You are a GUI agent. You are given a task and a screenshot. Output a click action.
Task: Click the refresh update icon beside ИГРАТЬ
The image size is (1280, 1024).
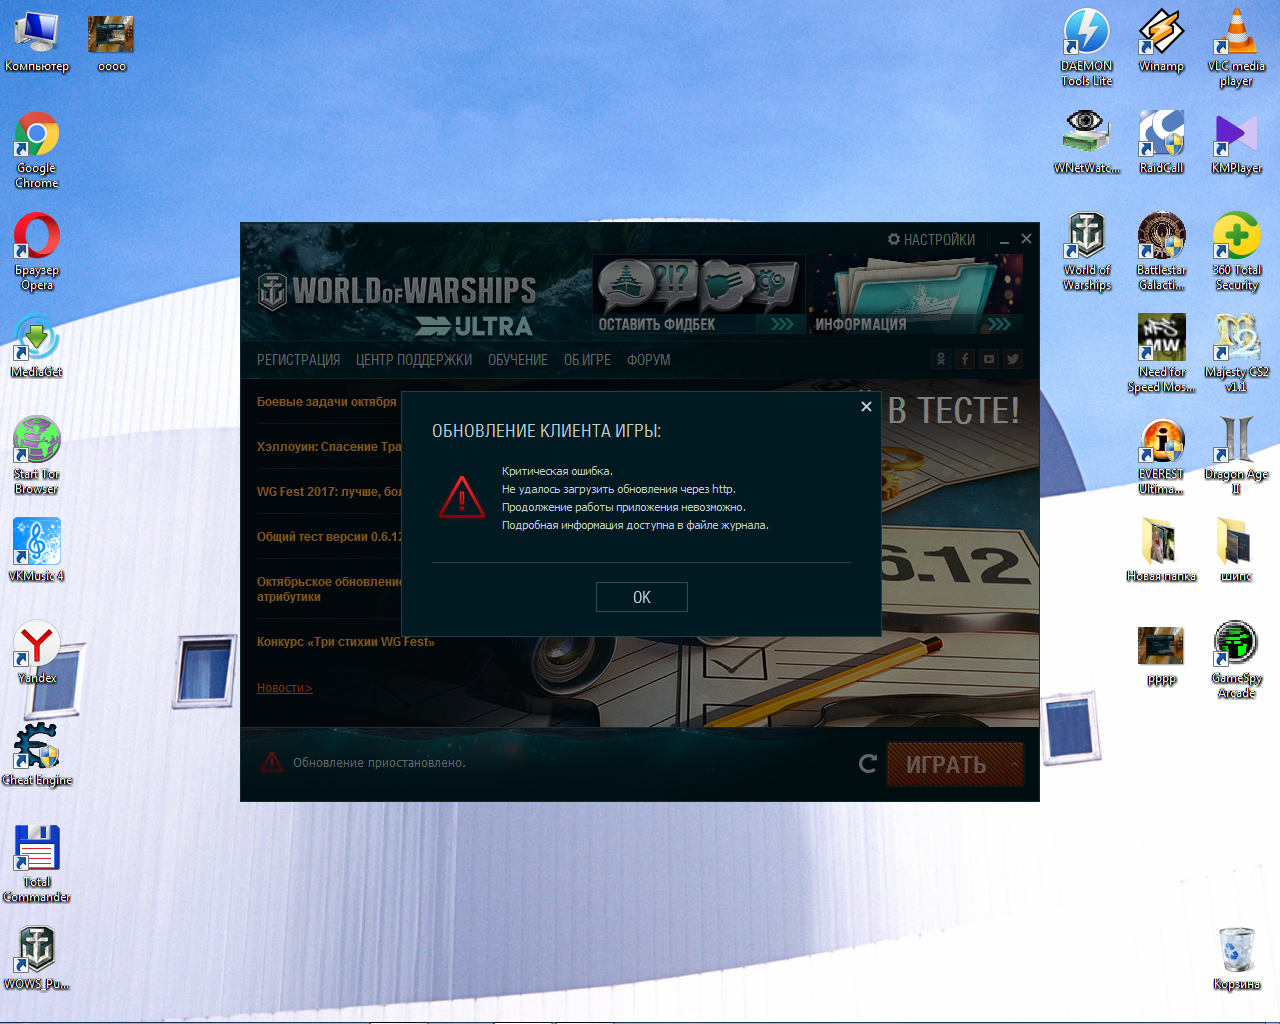(x=868, y=764)
